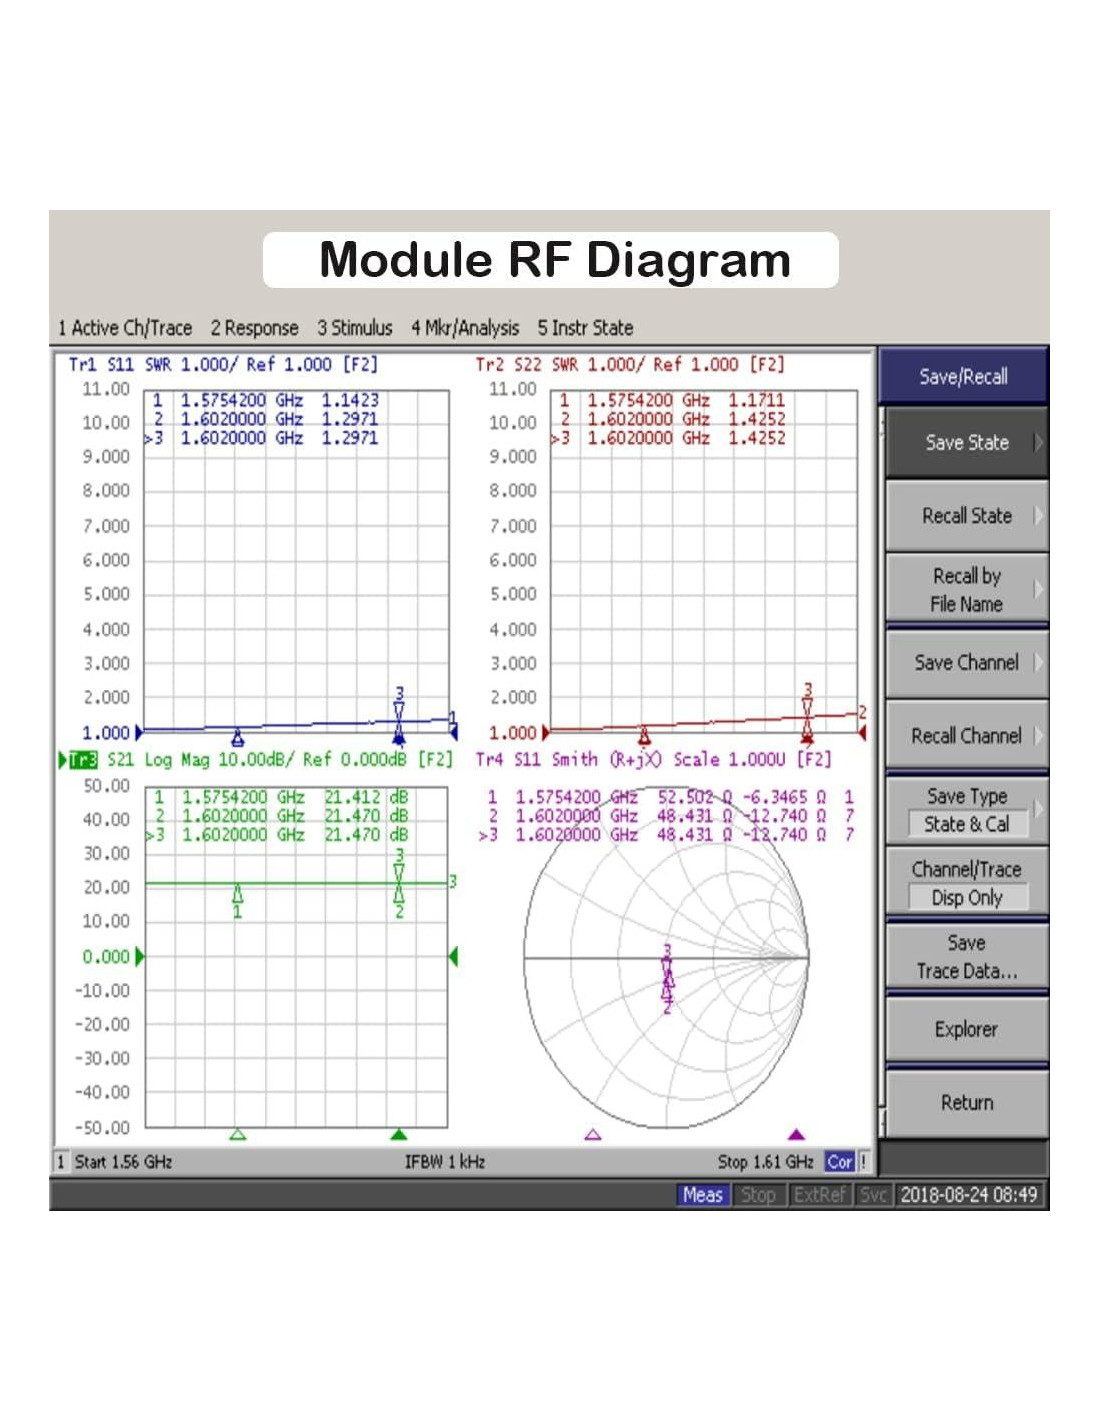Viewport: 1100px width, 1422px height.
Task: Expand the Recall Channel submenu arrow
Action: 1038,736
